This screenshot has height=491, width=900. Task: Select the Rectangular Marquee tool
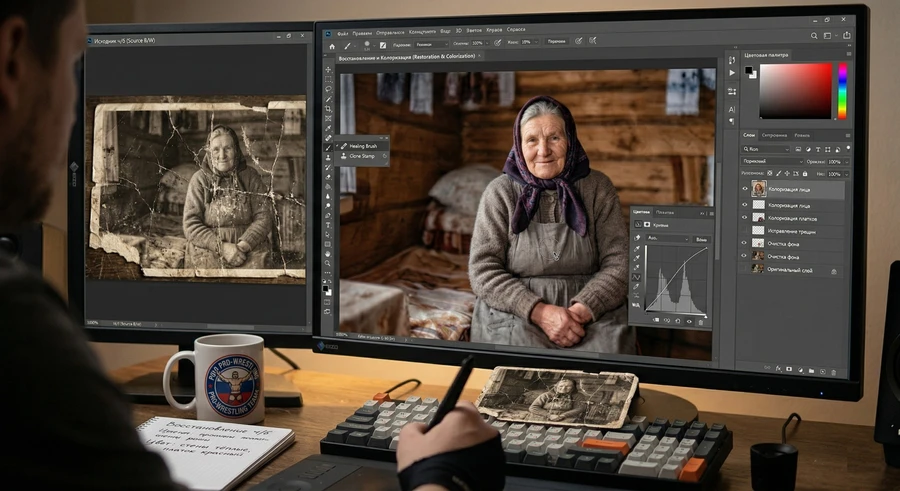tap(328, 80)
